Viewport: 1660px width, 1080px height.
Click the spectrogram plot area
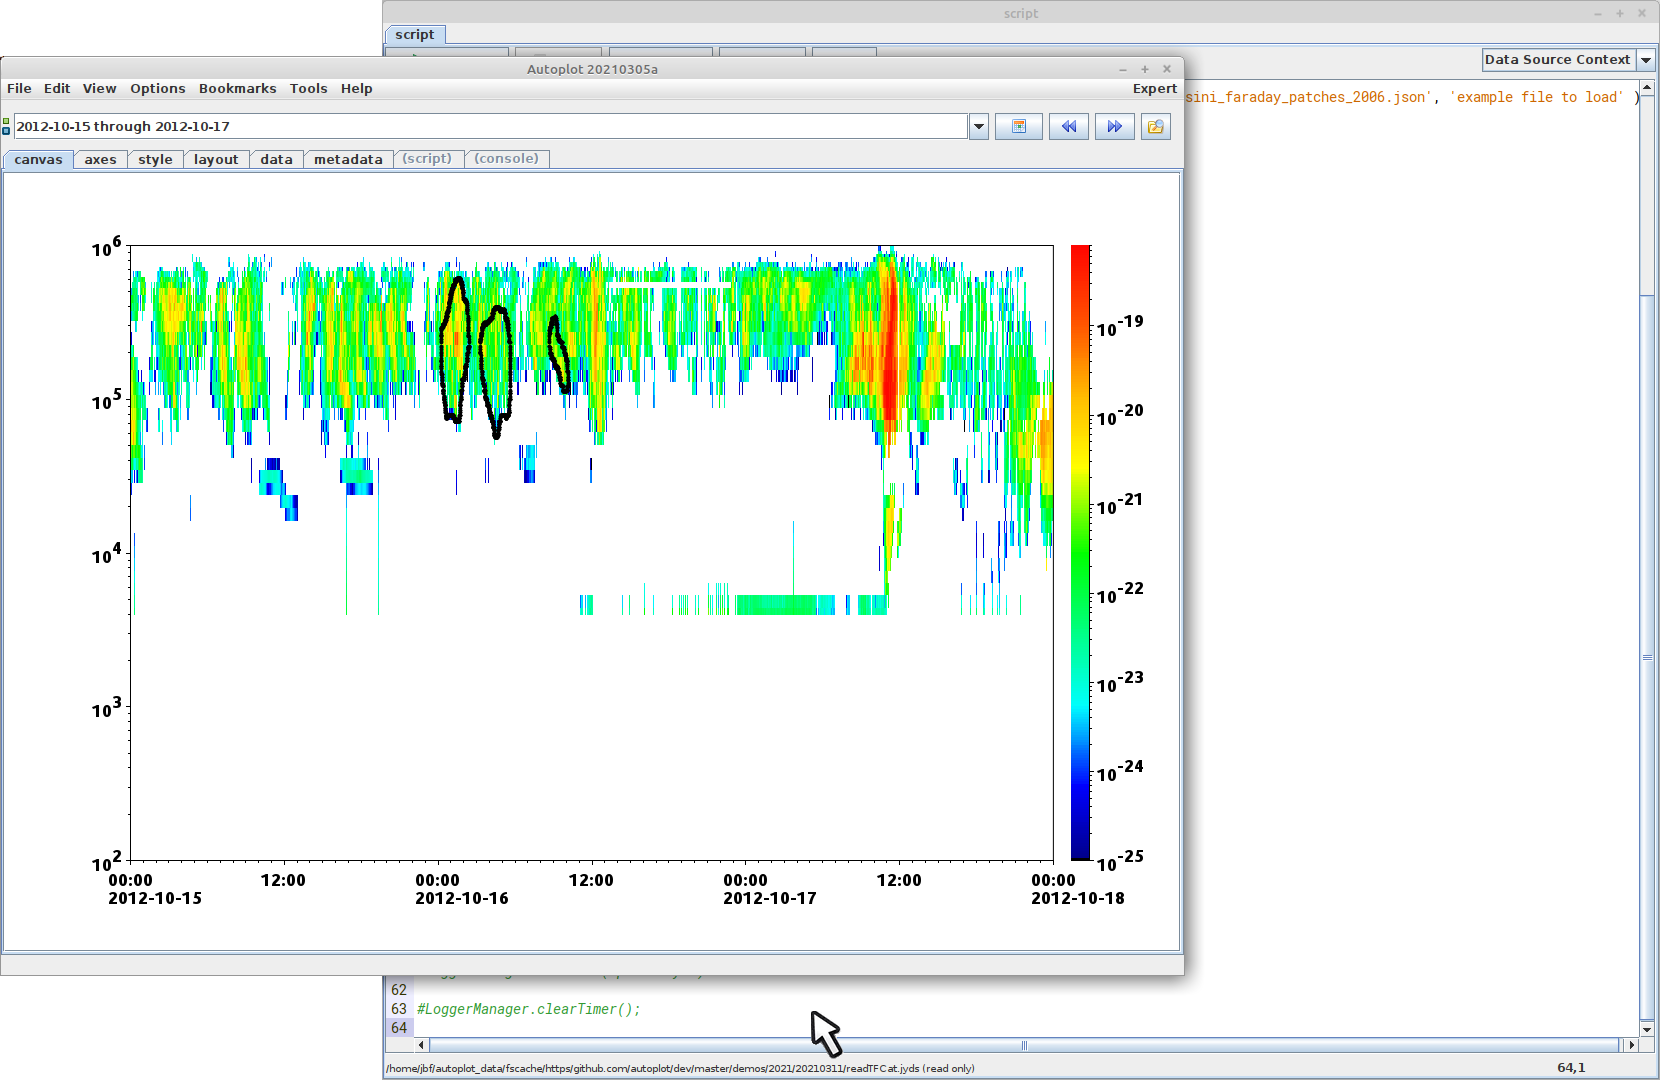click(591, 552)
